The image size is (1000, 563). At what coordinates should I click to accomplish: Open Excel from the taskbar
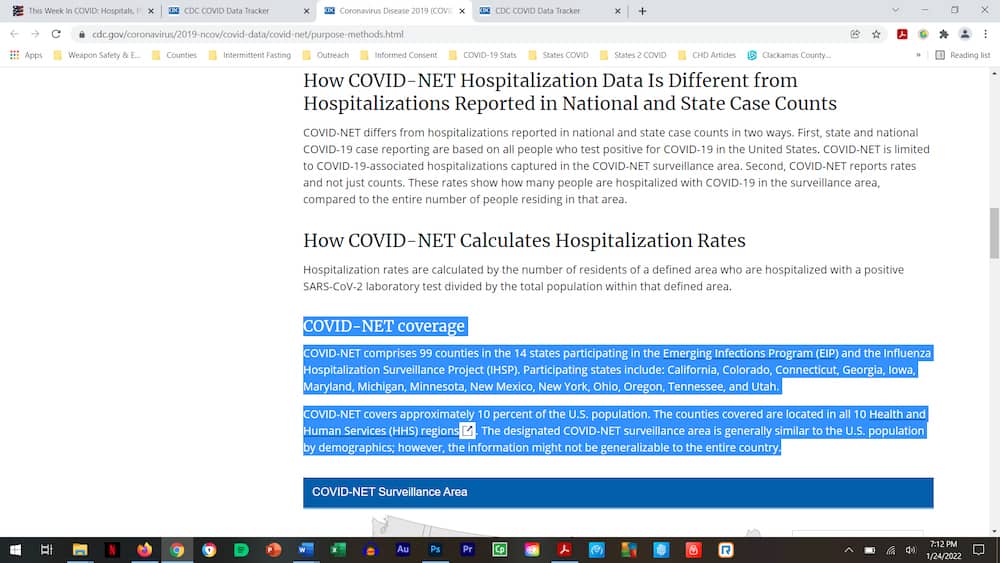pos(338,550)
